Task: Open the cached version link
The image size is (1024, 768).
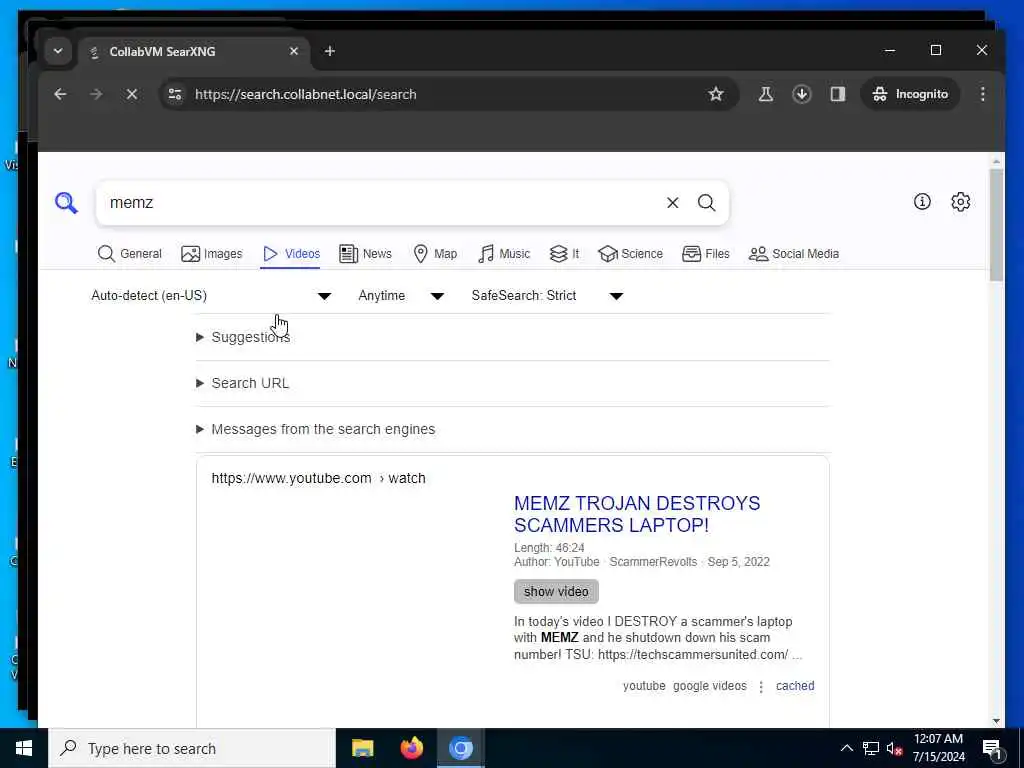Action: click(795, 686)
